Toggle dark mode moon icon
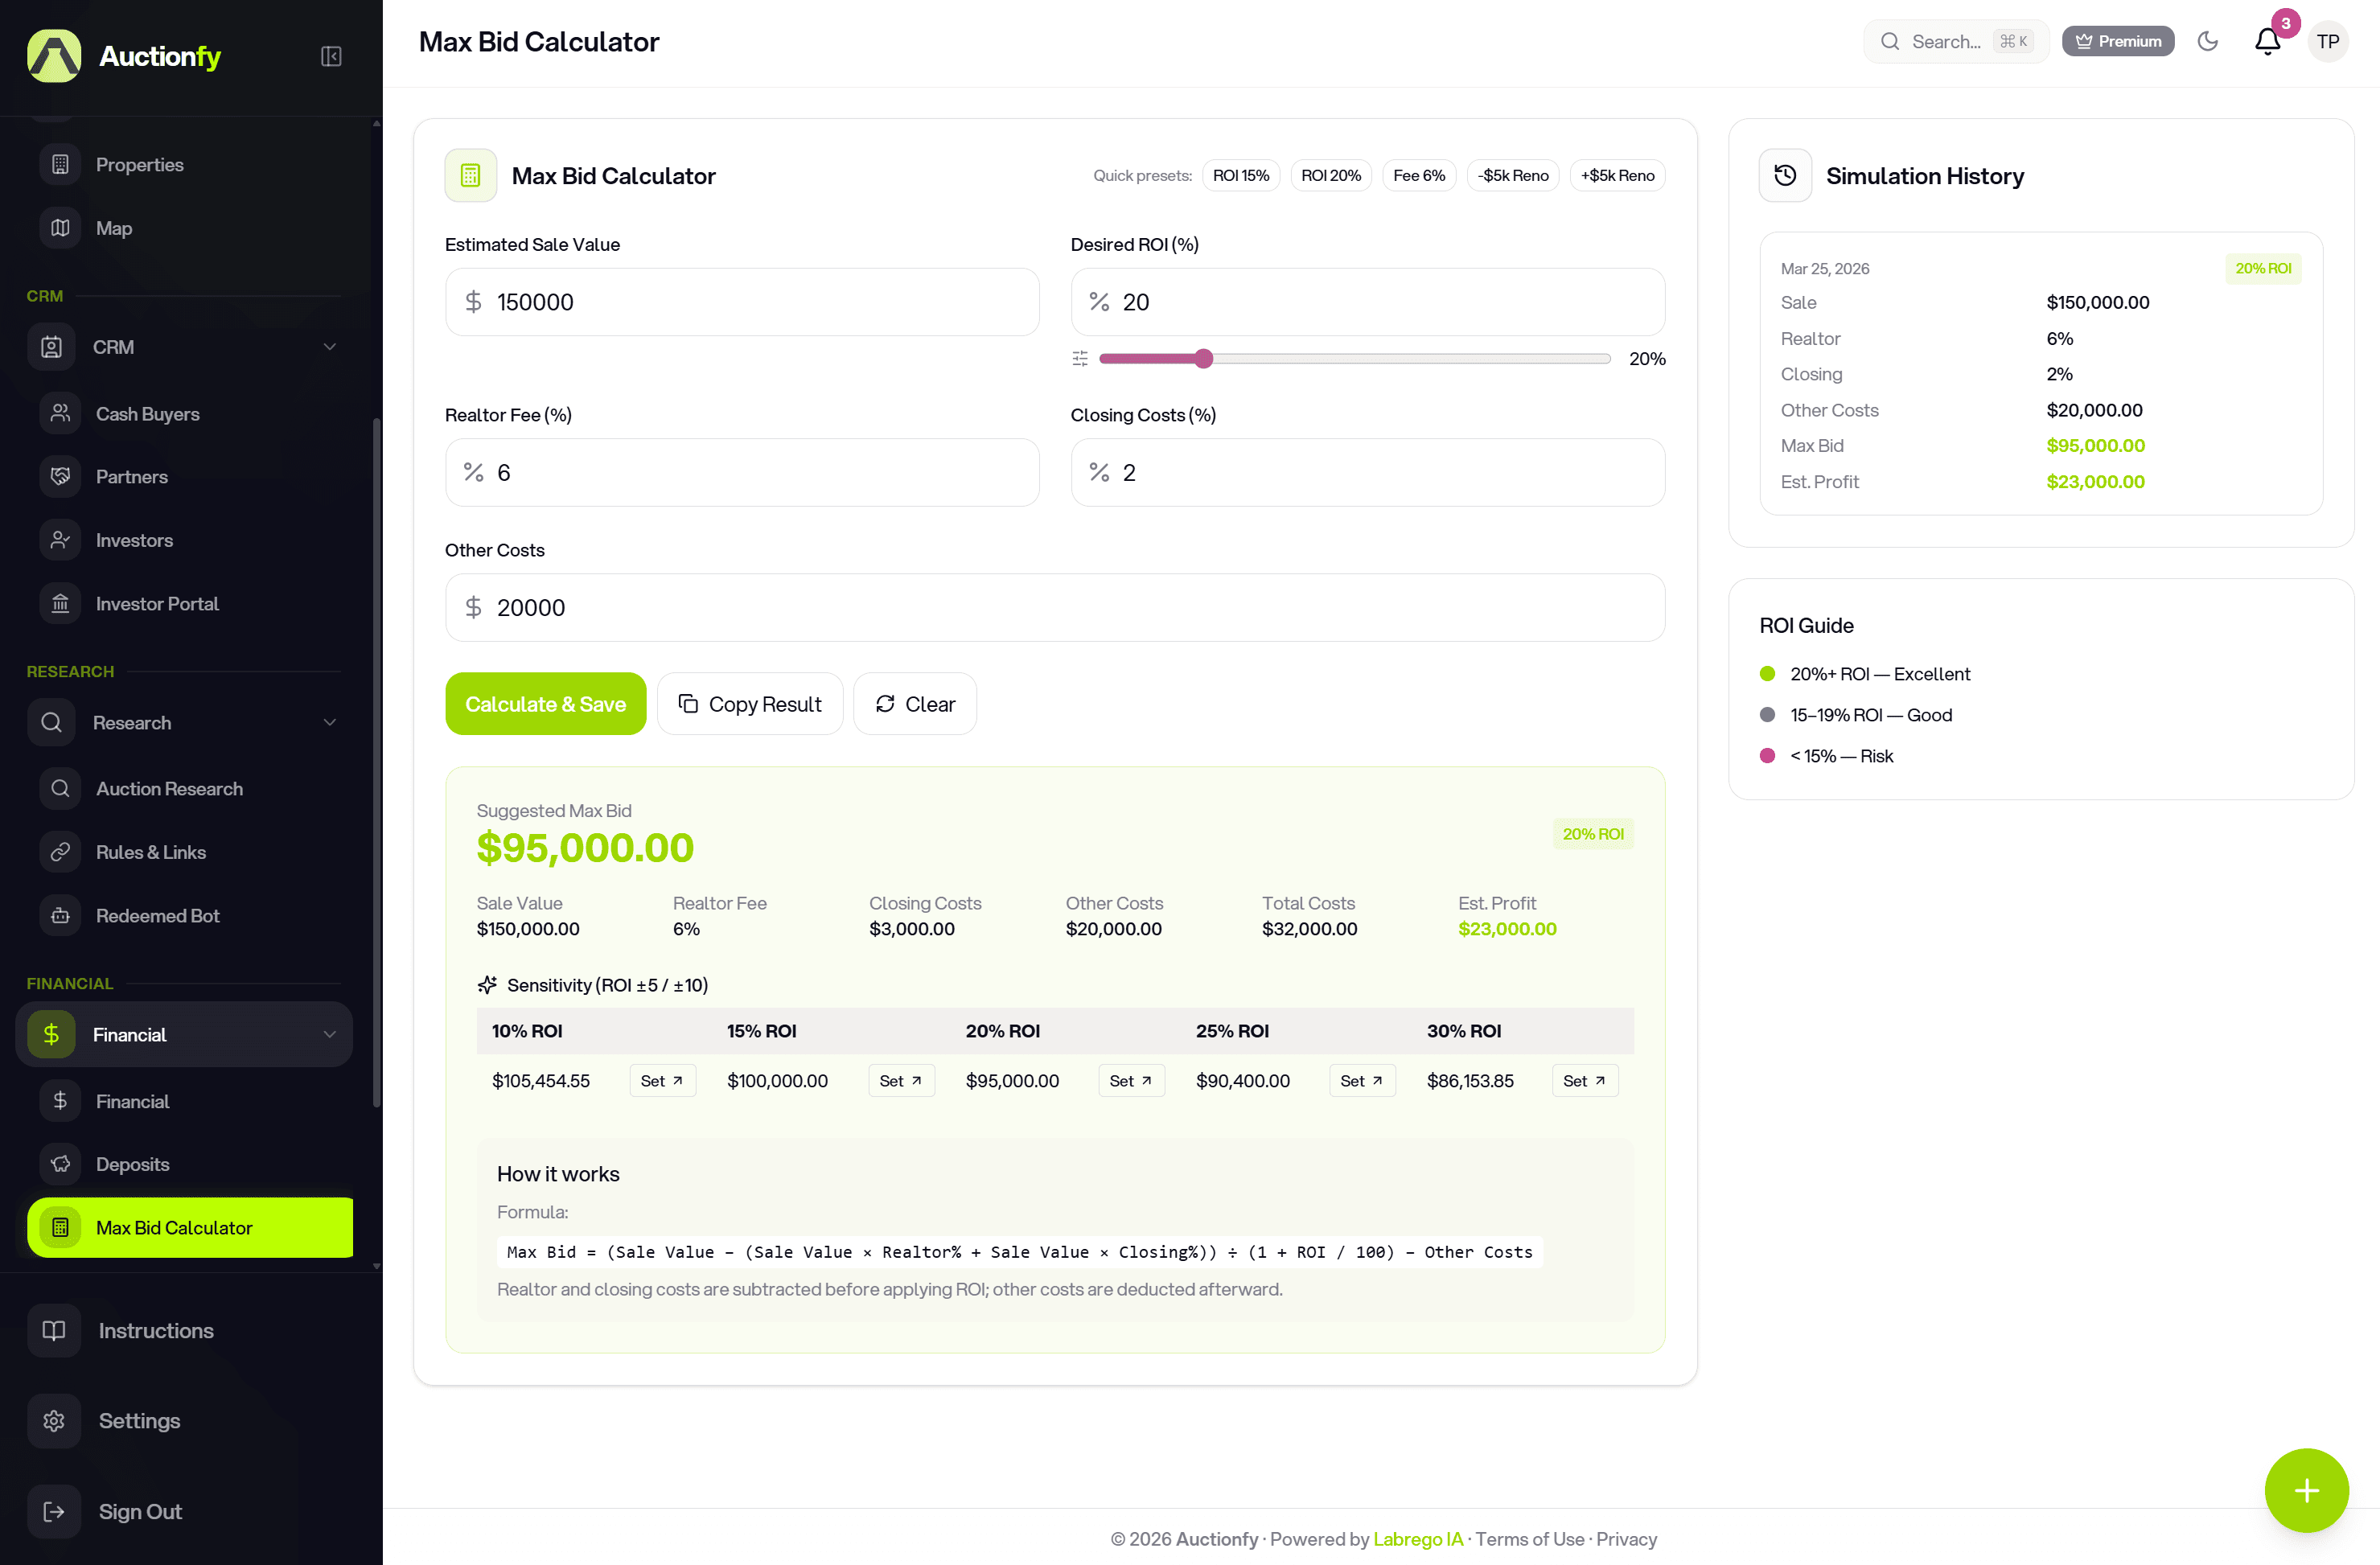 [2208, 41]
